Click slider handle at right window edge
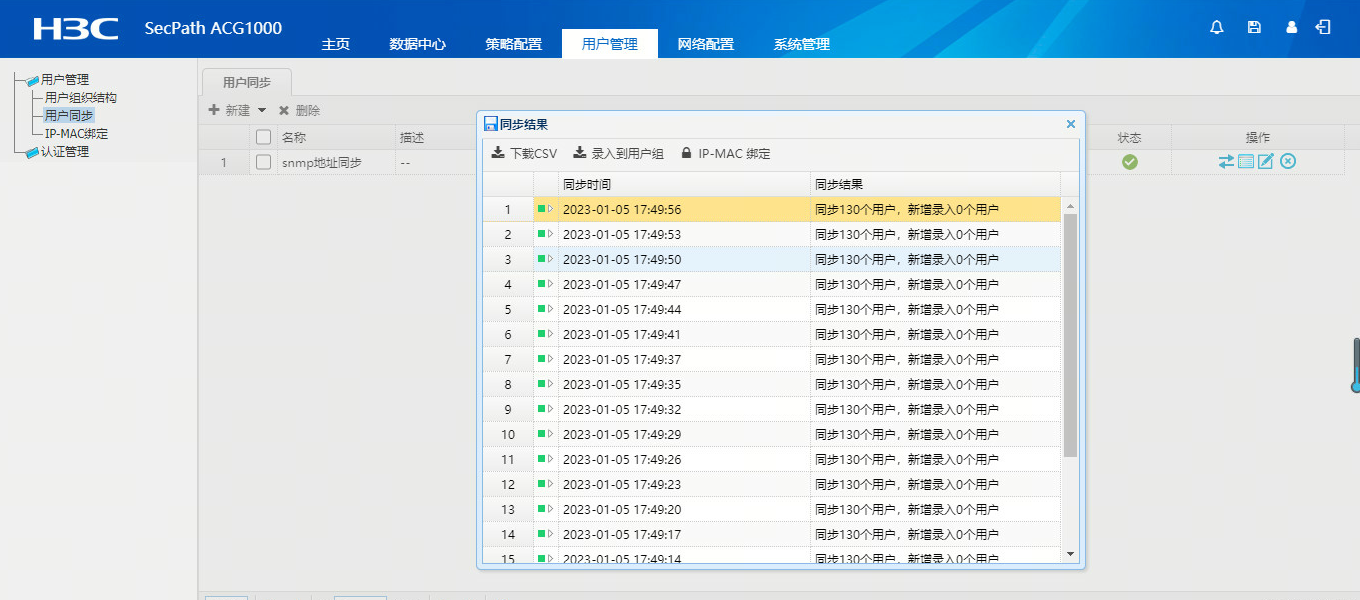1360x600 pixels. click(x=1357, y=365)
